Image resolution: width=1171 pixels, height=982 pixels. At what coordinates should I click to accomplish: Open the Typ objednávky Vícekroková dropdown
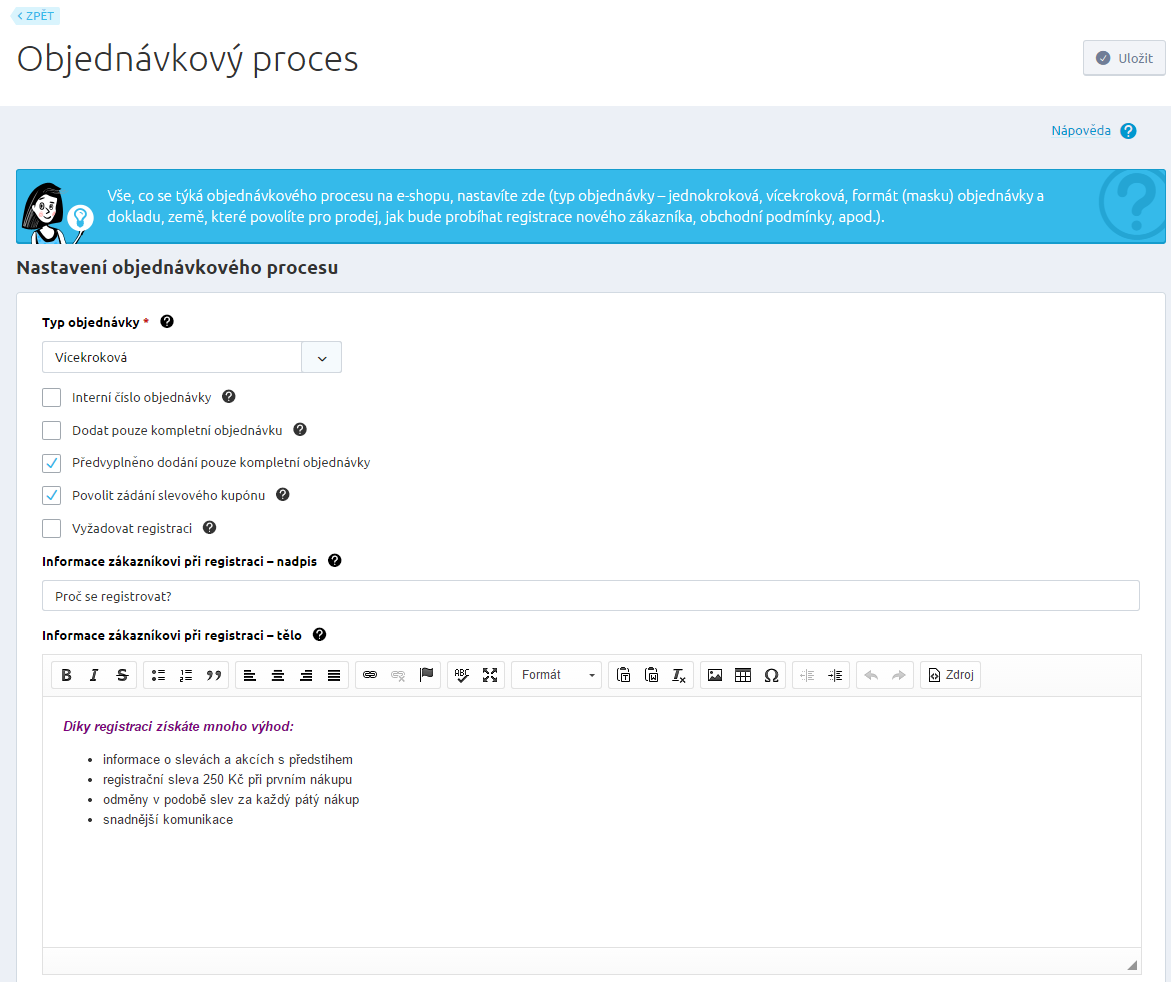pos(192,357)
